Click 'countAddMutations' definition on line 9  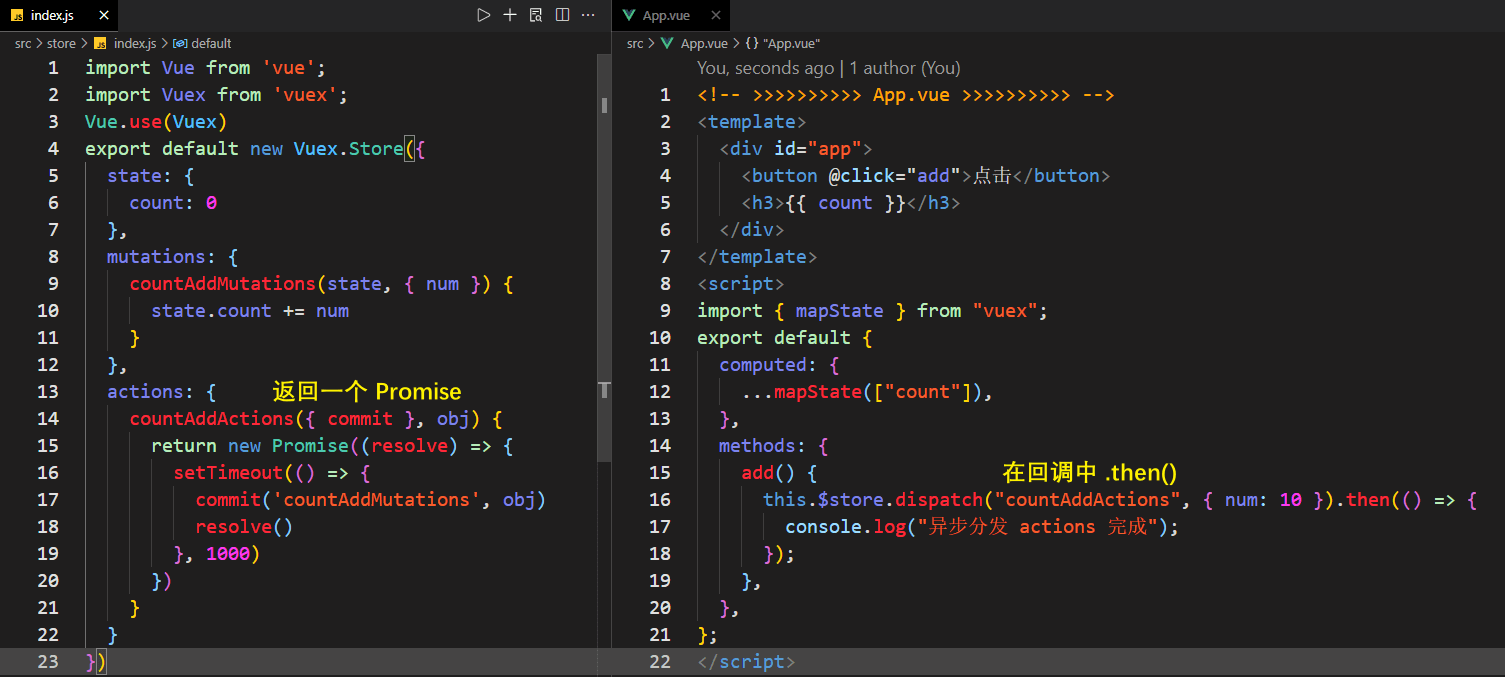click(x=222, y=283)
